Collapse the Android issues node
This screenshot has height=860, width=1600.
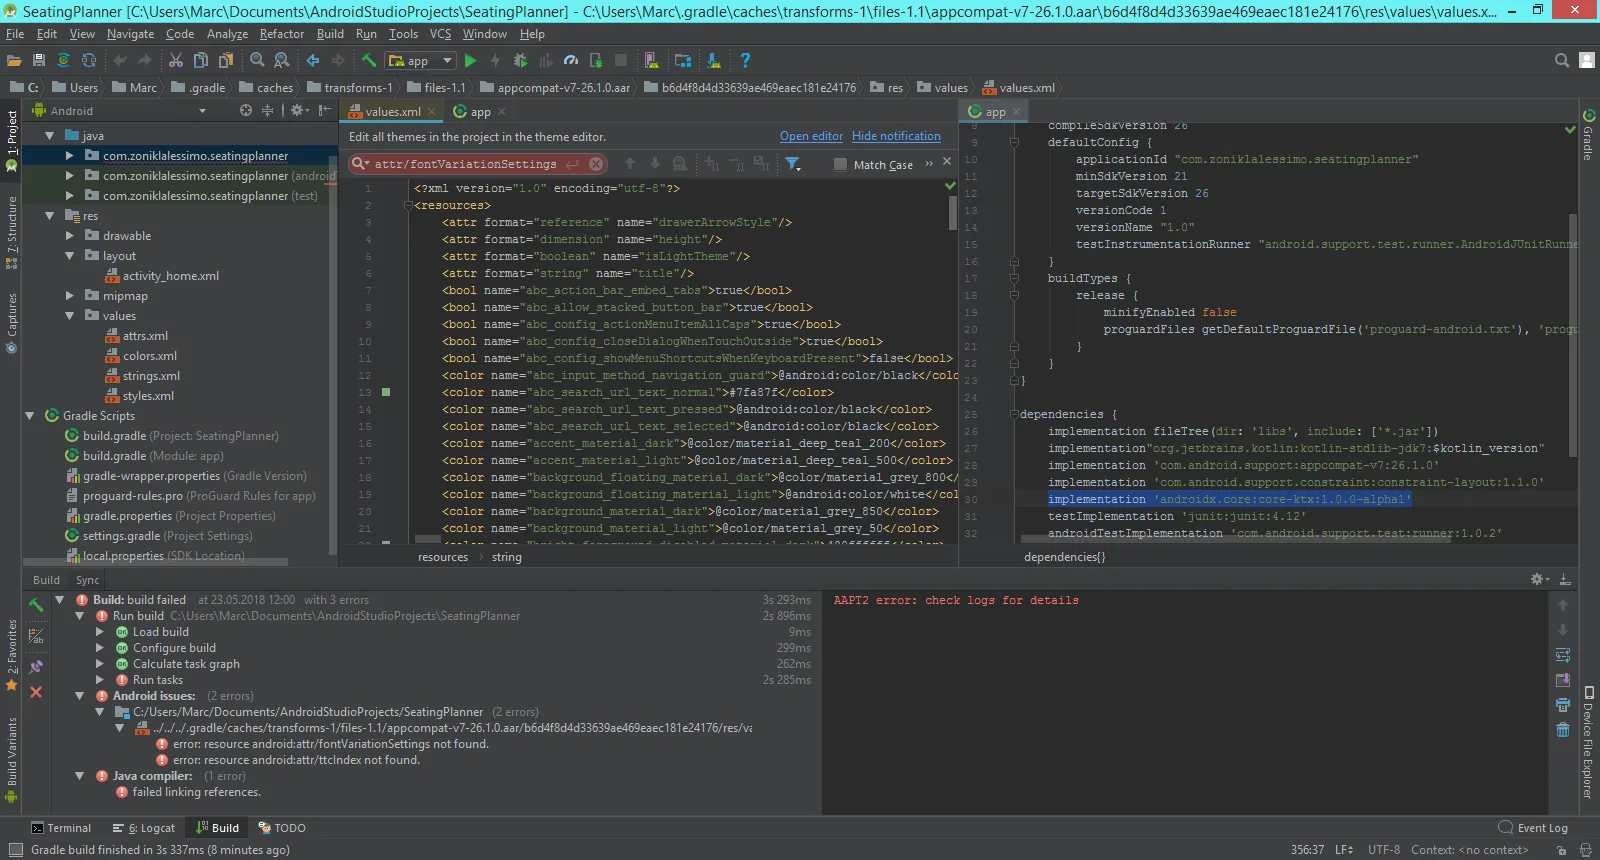(x=79, y=696)
